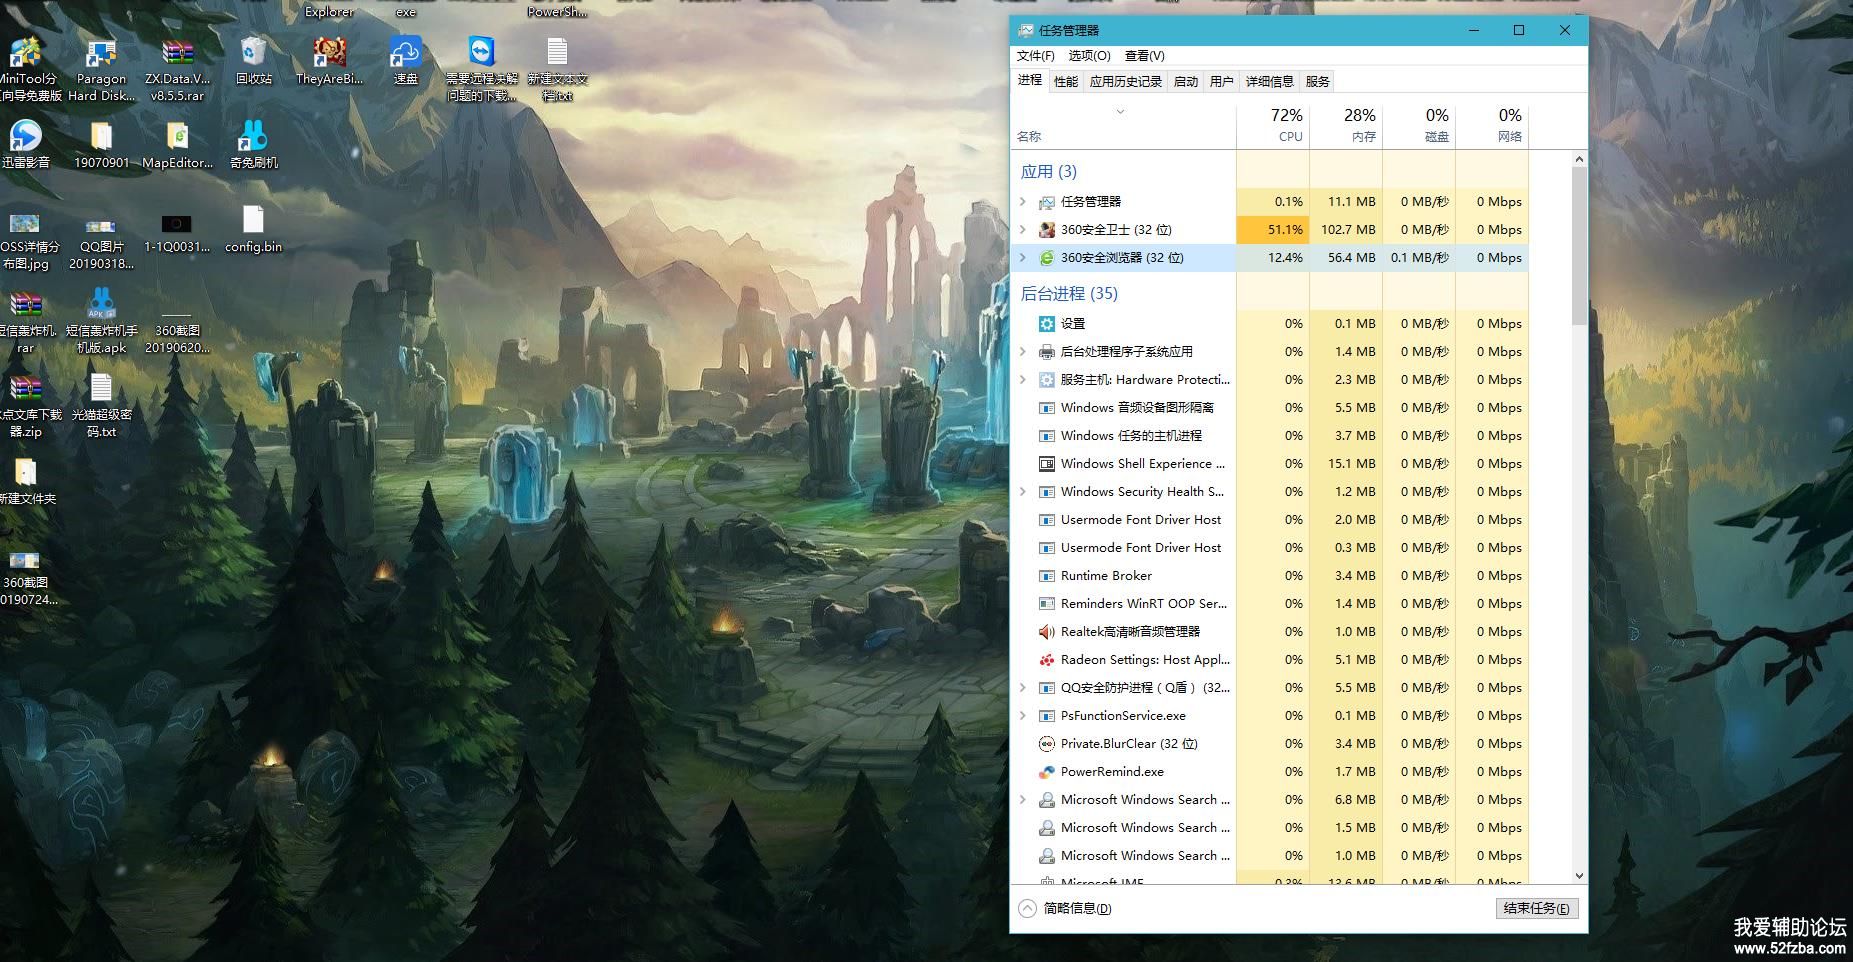Sort processes by 磁盘 column header

coord(1419,125)
